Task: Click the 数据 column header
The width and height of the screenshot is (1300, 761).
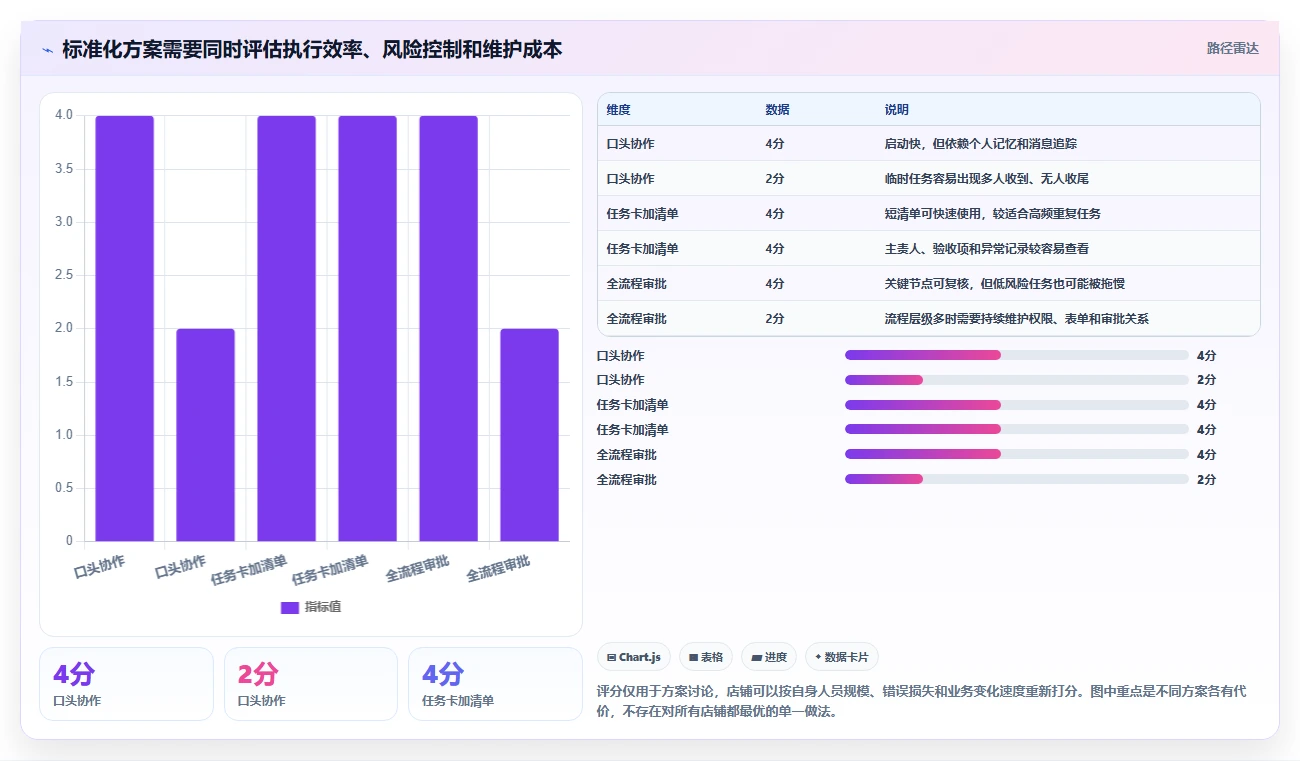Action: pyautogui.click(x=777, y=110)
